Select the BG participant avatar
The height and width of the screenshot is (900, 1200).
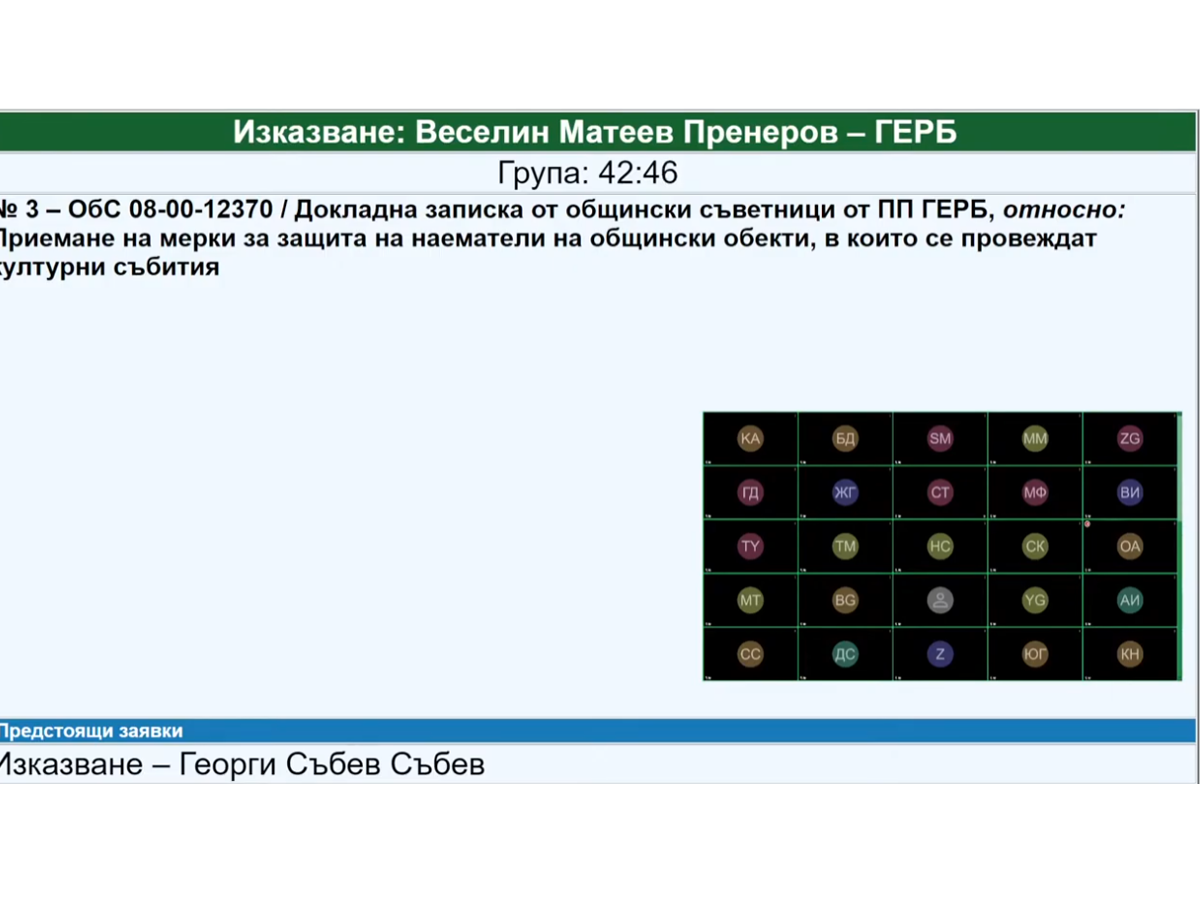click(845, 600)
